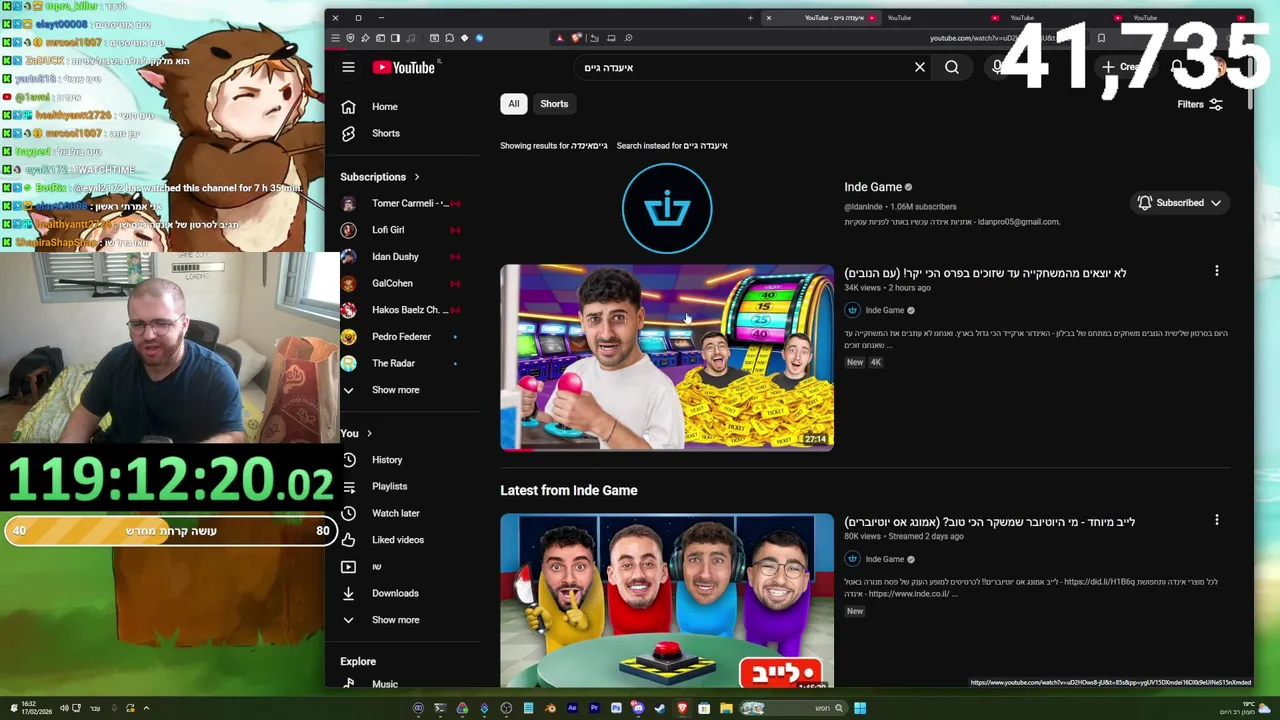Select the All filter chip
Screen dimensions: 1280x720
click(514, 104)
